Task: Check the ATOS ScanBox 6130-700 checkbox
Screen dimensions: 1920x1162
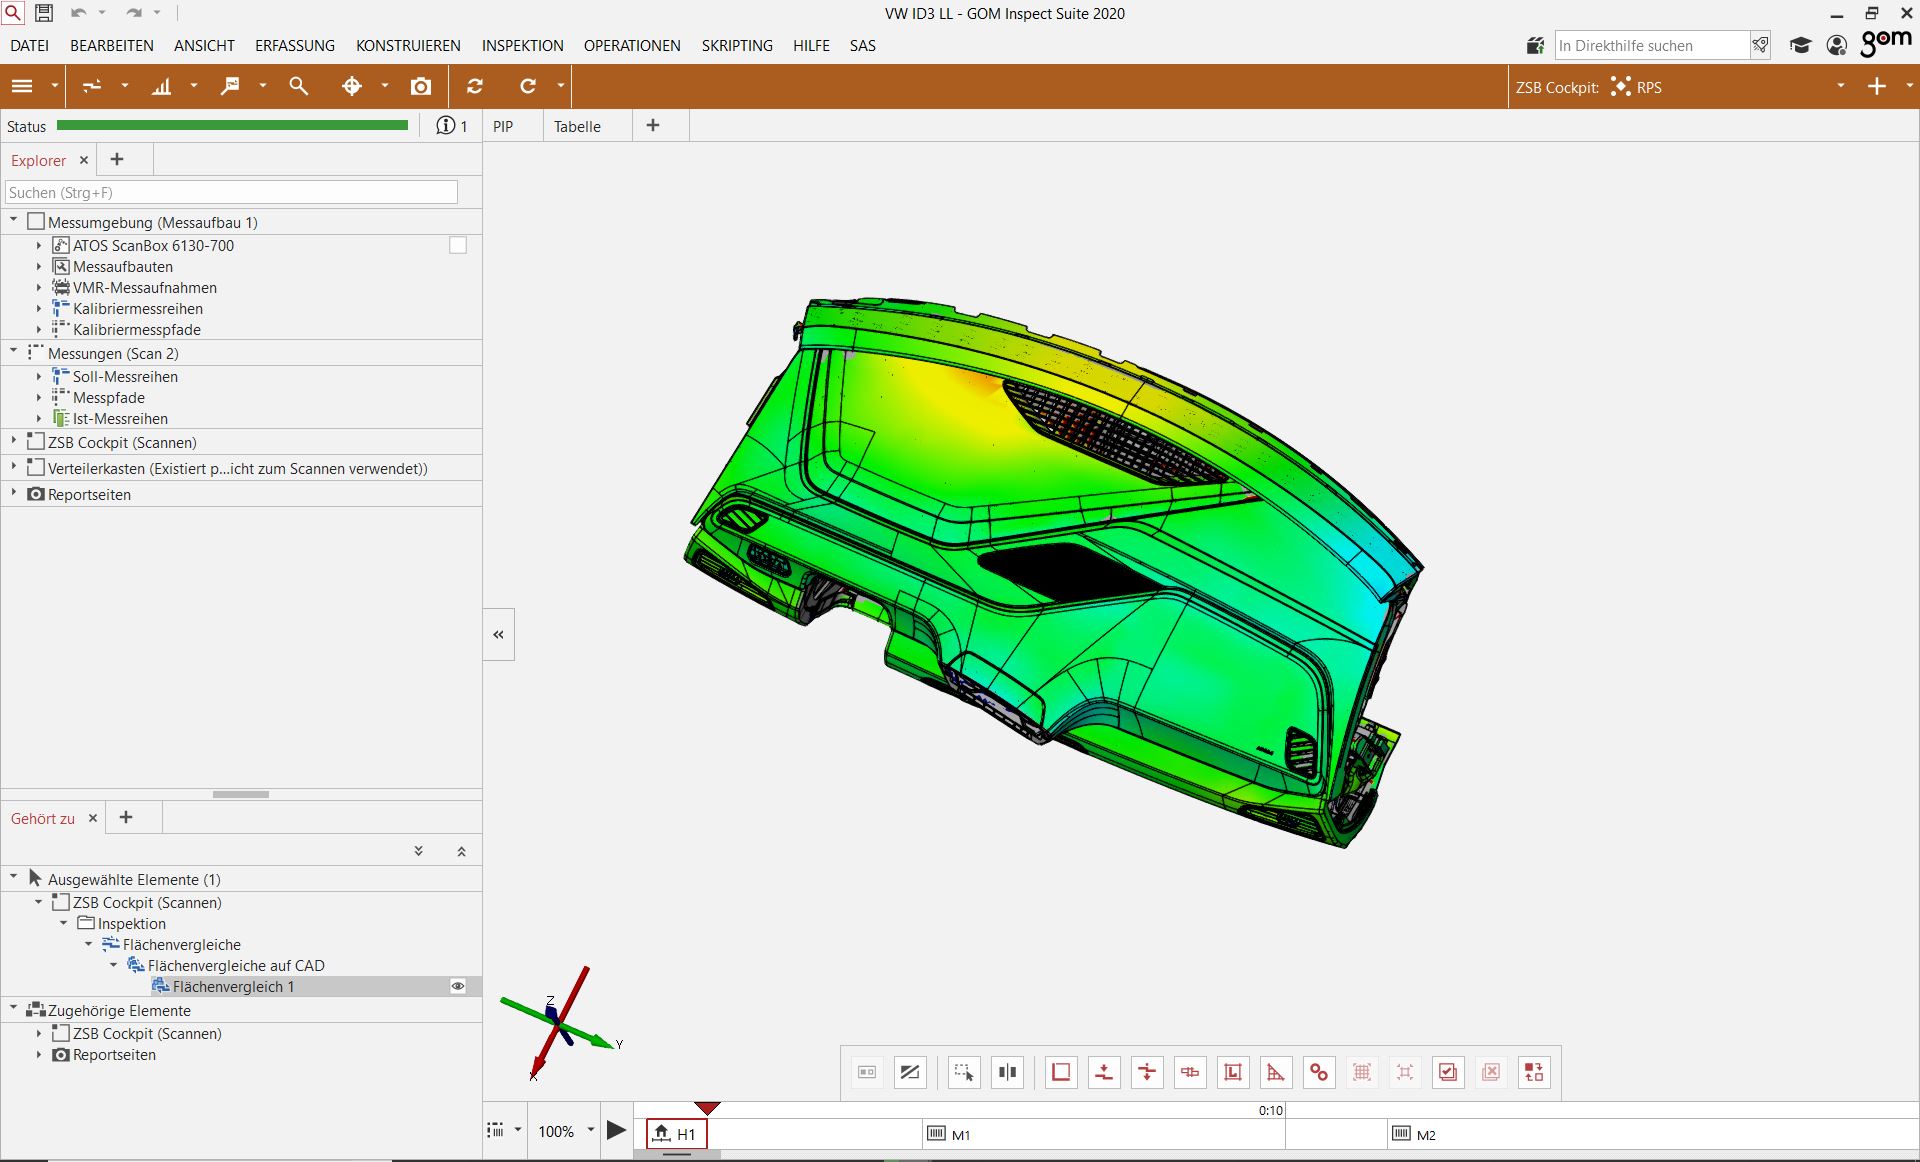Action: (458, 246)
